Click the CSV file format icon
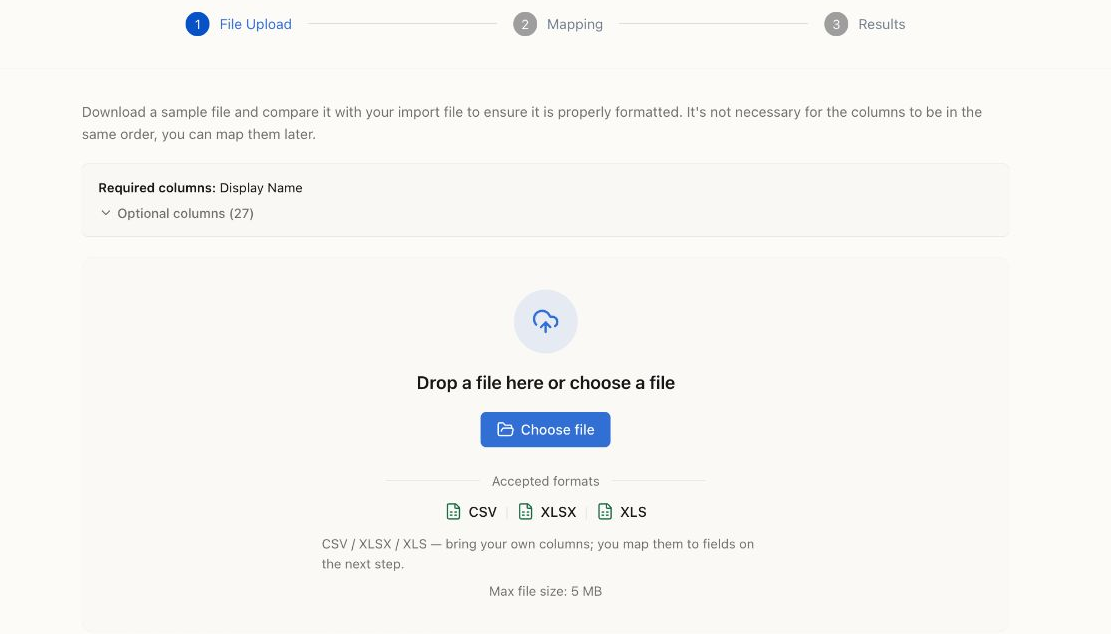1111x634 pixels. tap(453, 511)
